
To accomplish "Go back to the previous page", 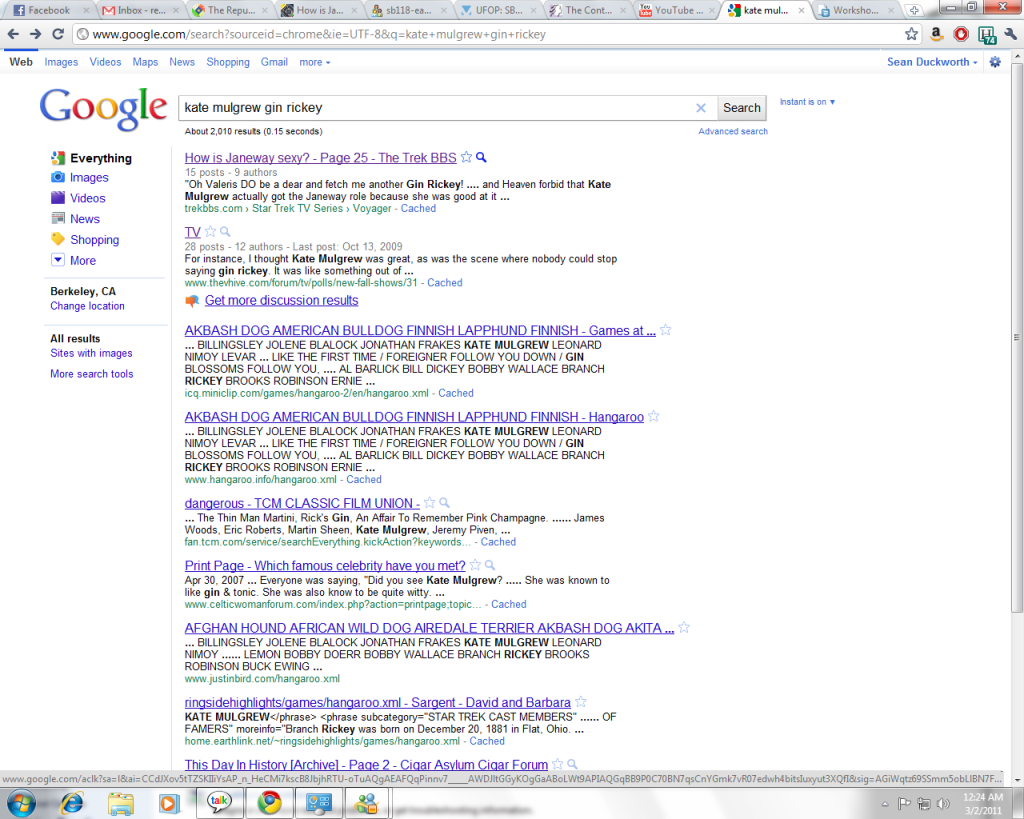I will click(x=13, y=35).
